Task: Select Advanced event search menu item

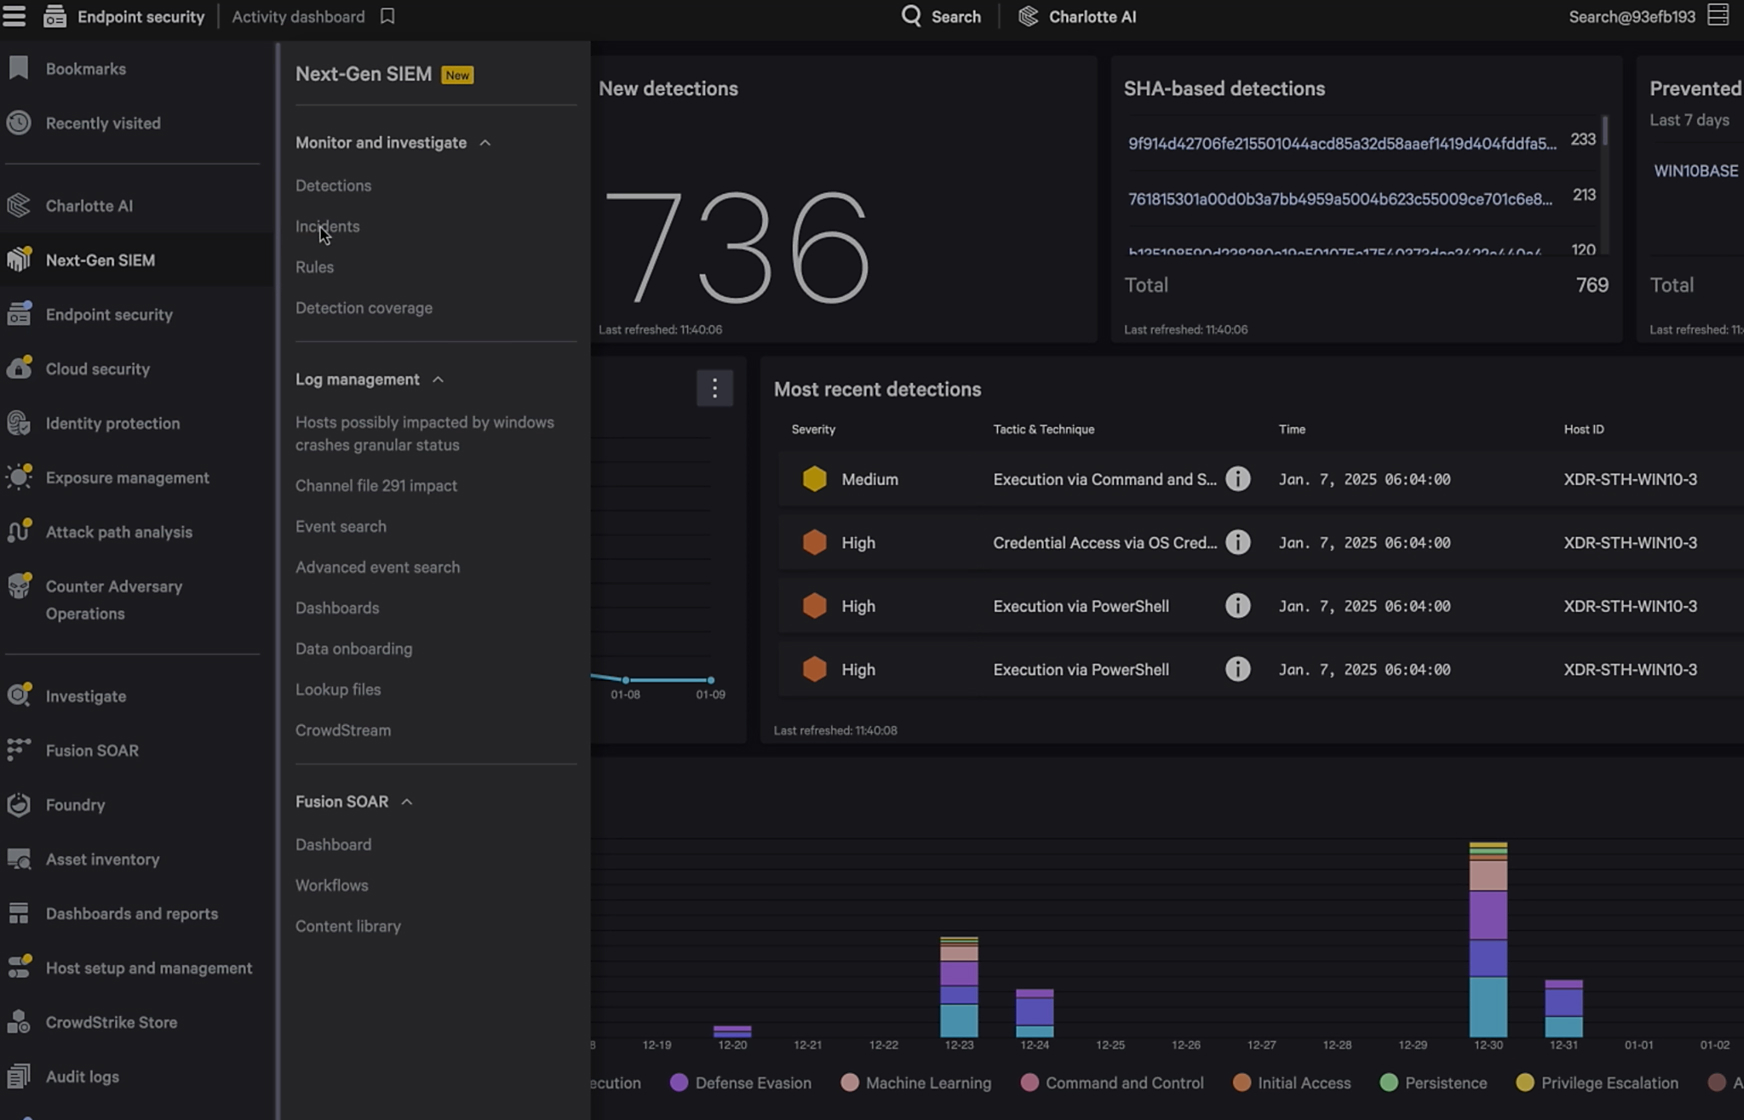Action: coord(377,567)
